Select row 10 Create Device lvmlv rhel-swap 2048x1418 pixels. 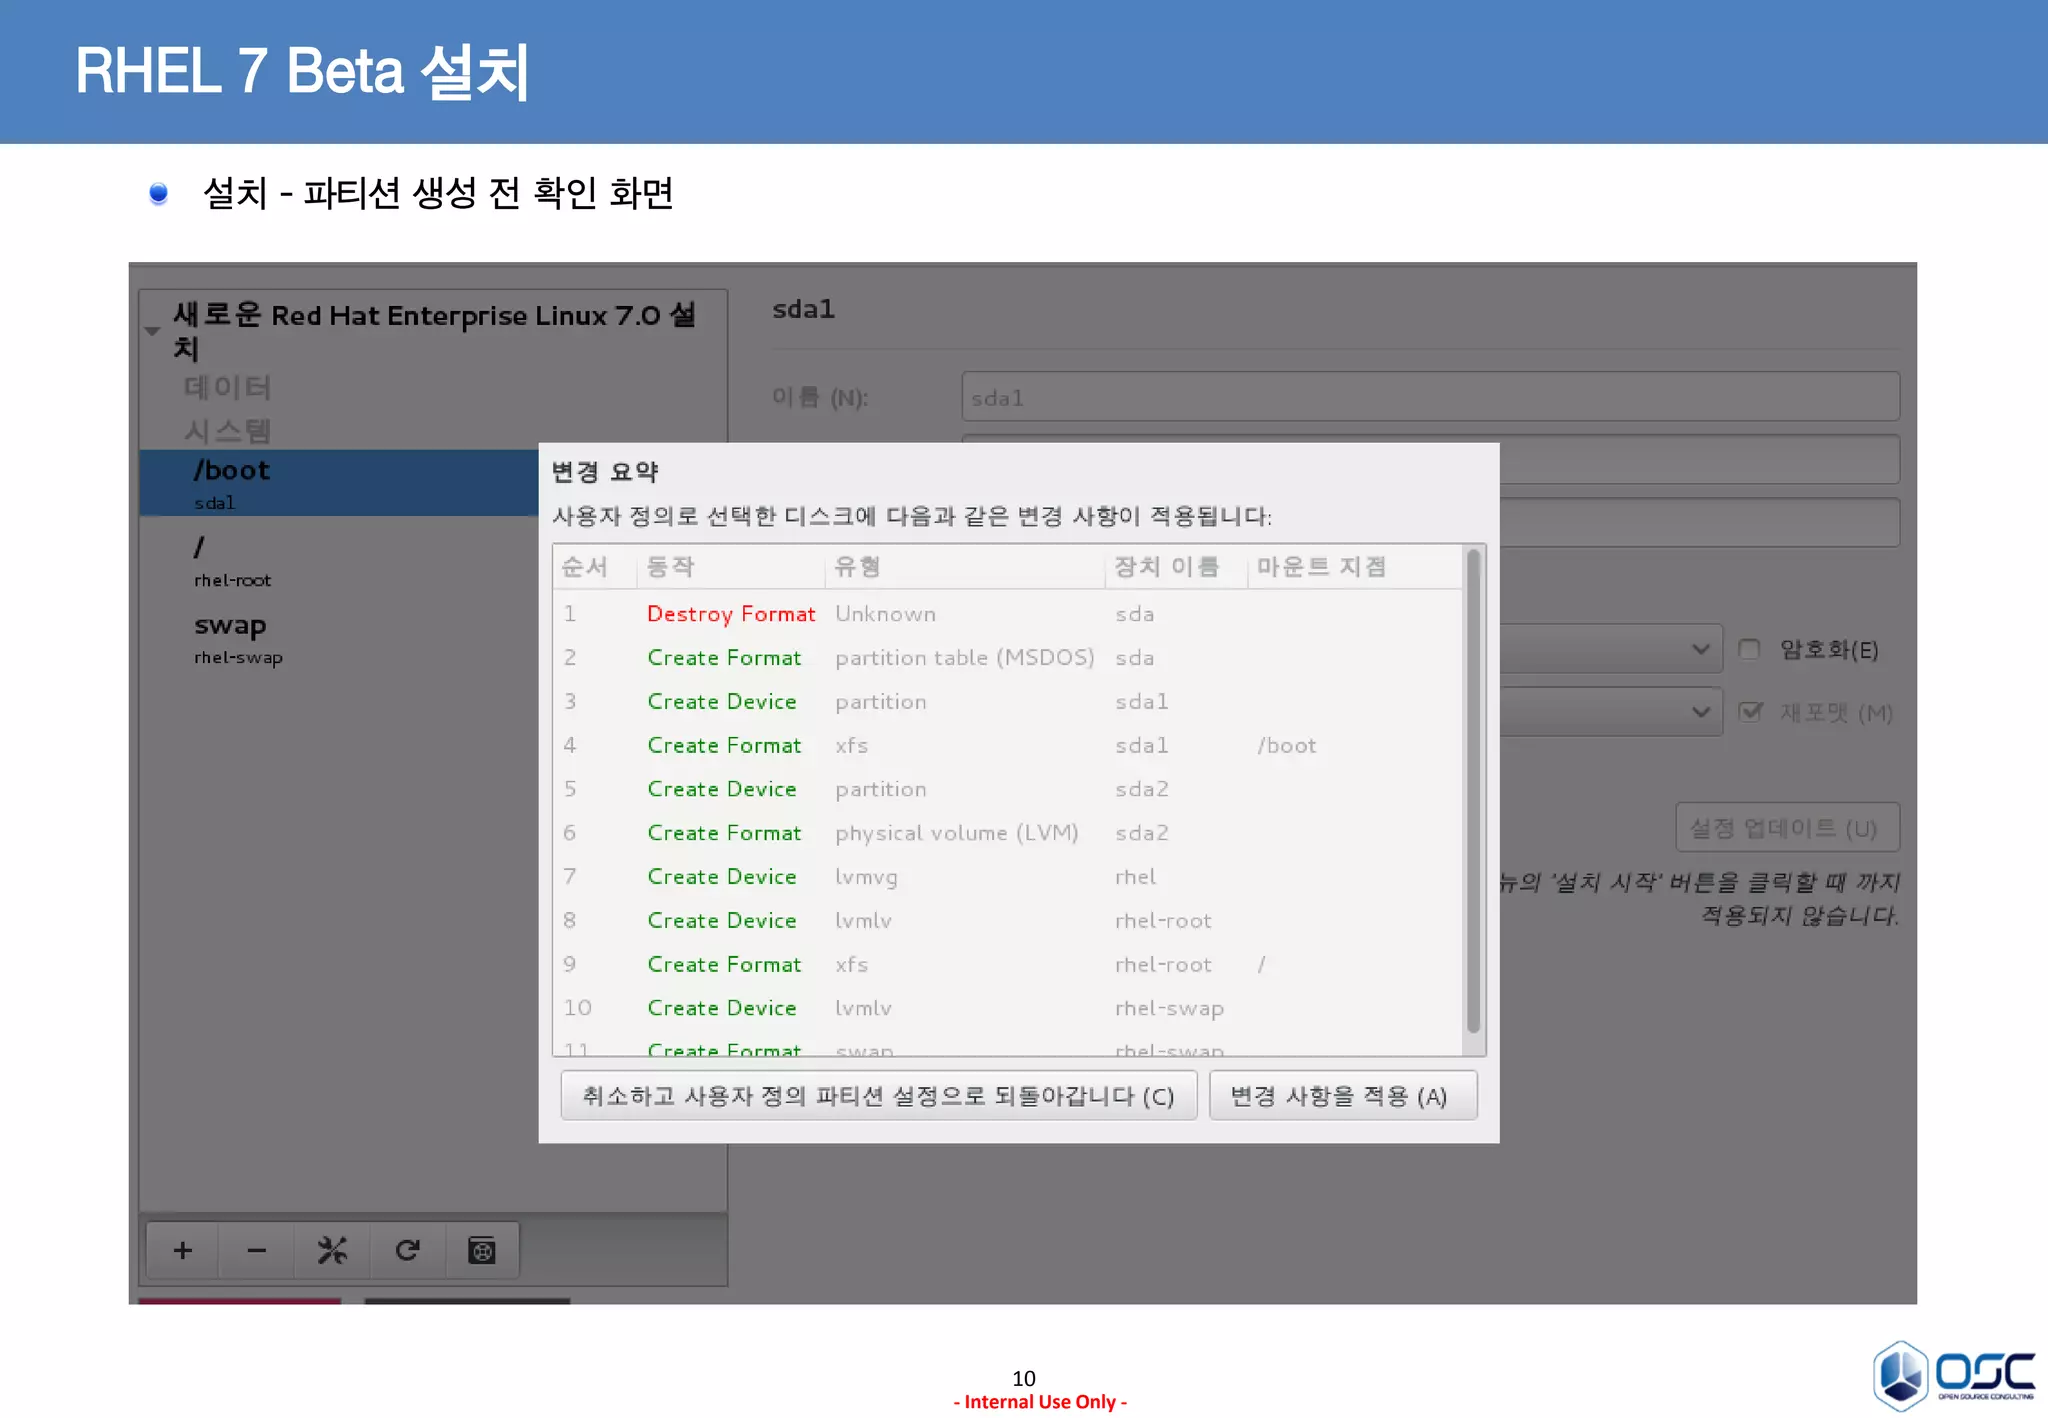click(1008, 1008)
